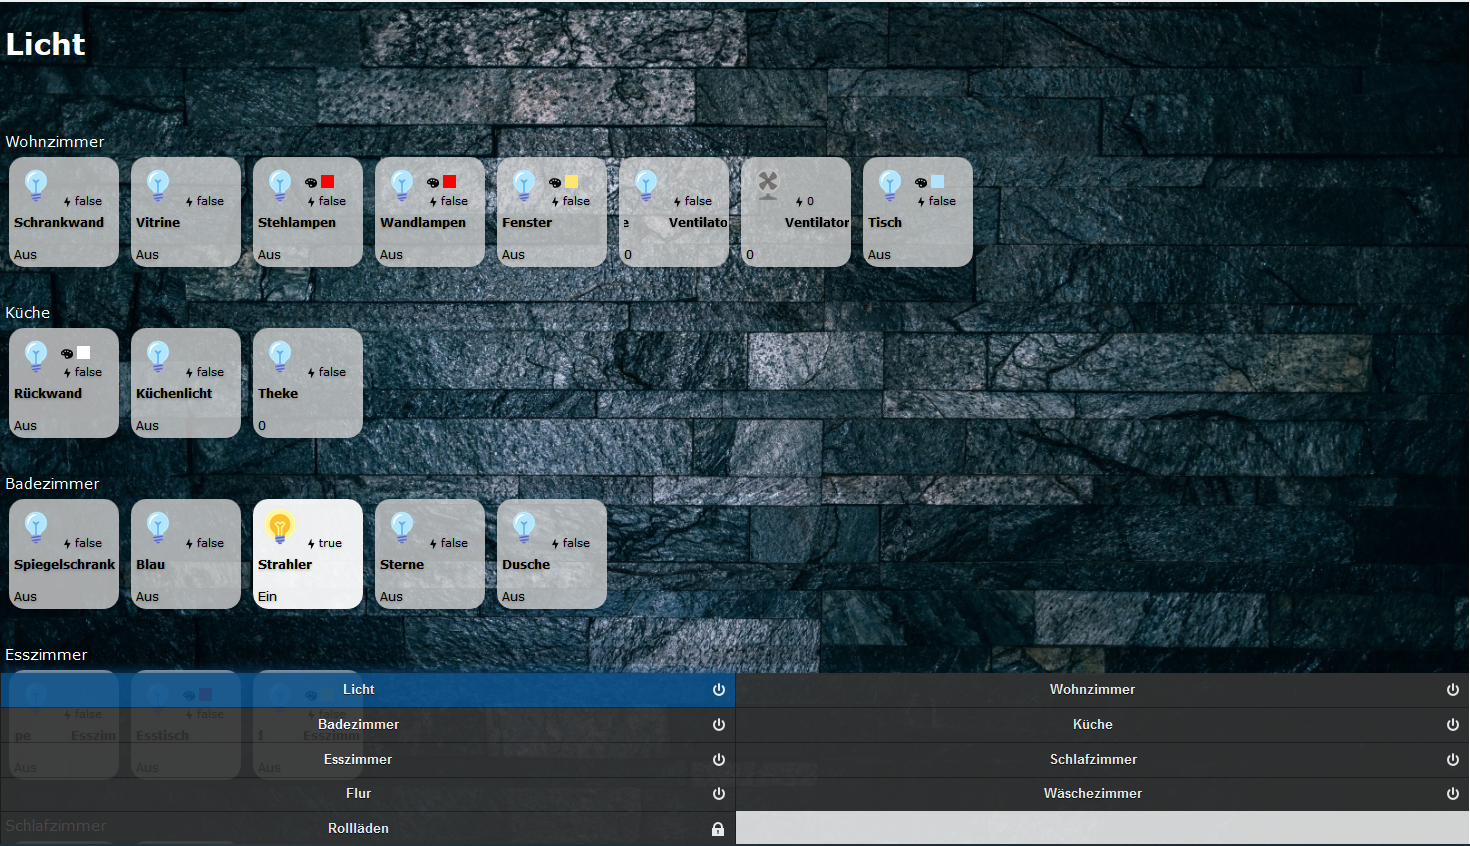Click the light bulb beside the truncated Ventilato label

[x=646, y=185]
